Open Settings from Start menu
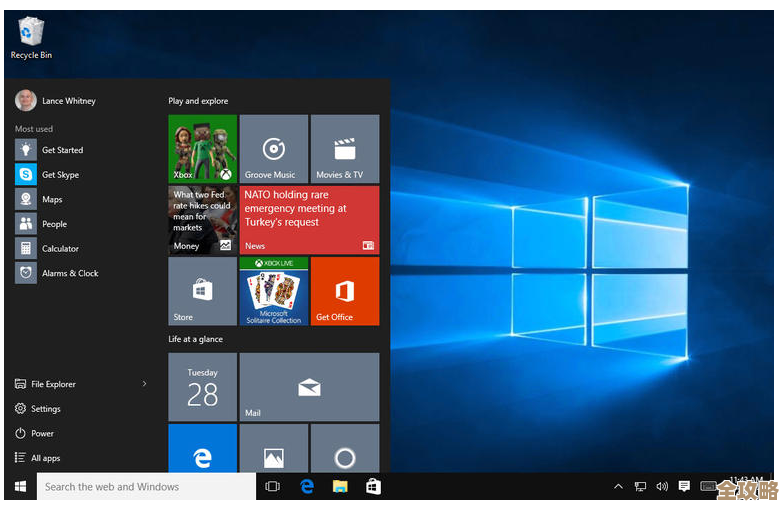 (38, 408)
